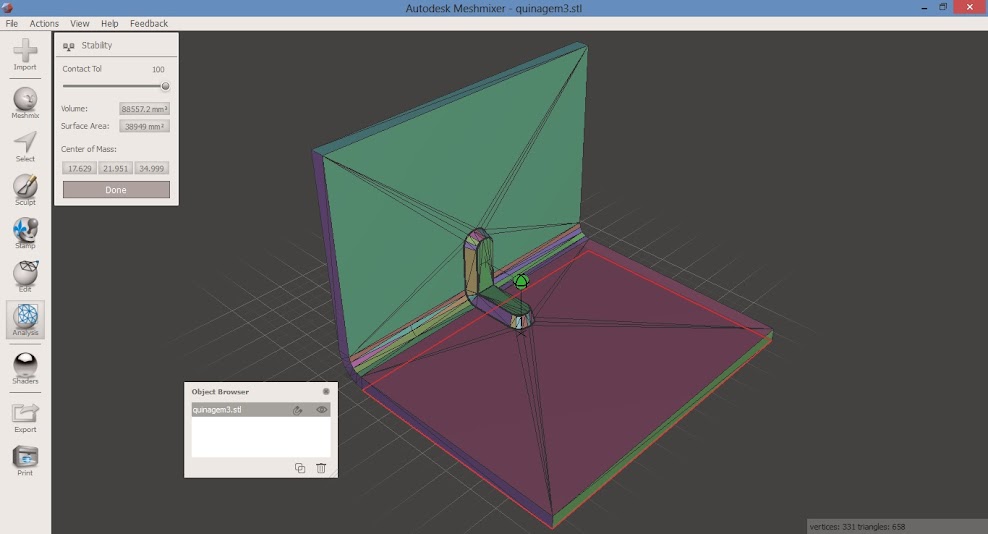This screenshot has height=534, width=988.
Task: Click the green center of mass sphere
Action: [520, 281]
